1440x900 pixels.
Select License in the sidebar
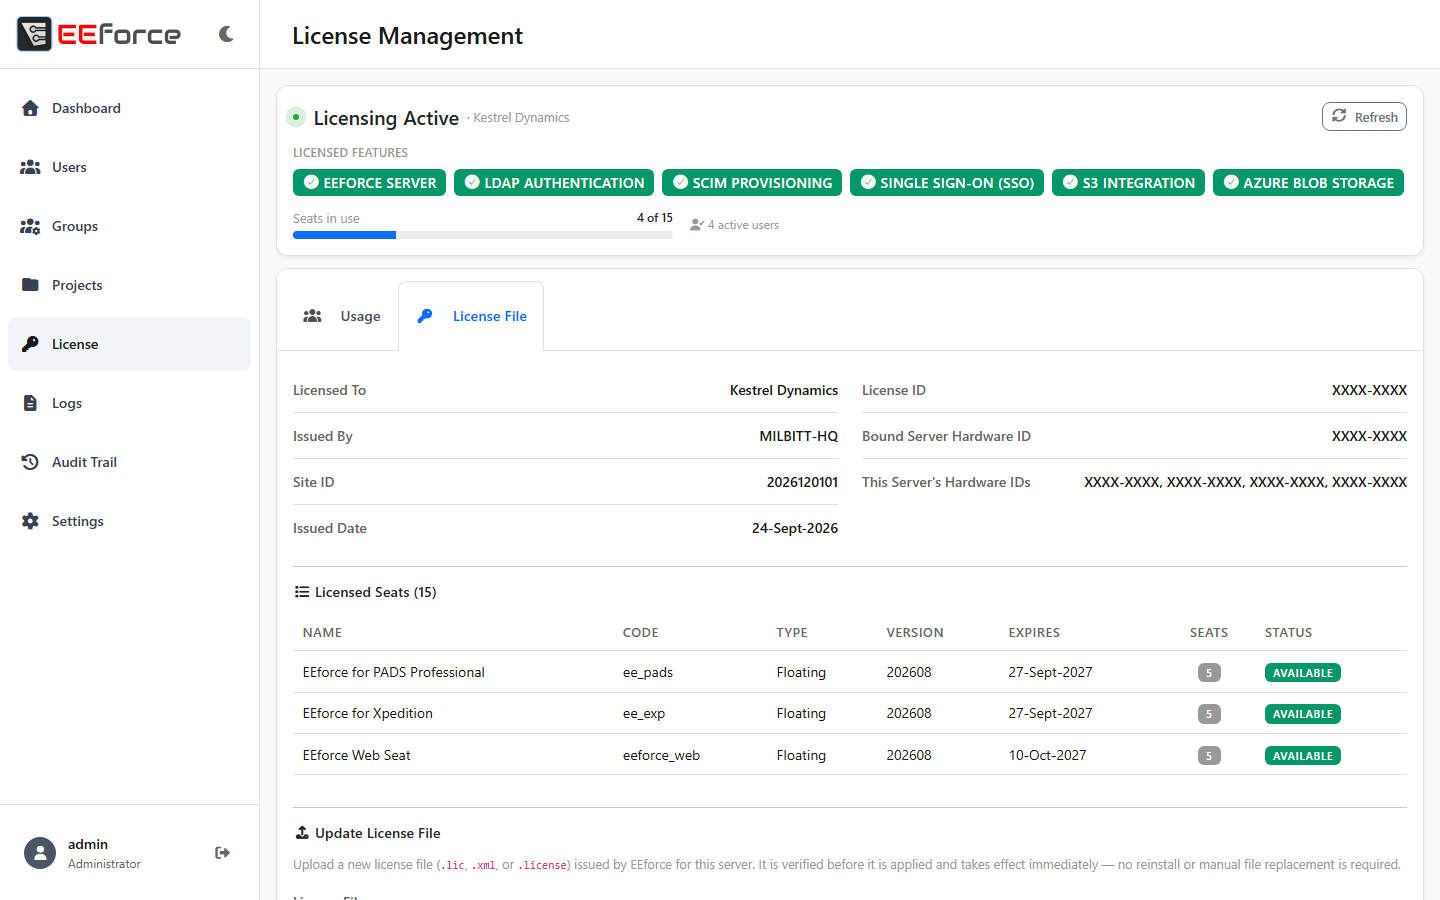click(129, 344)
